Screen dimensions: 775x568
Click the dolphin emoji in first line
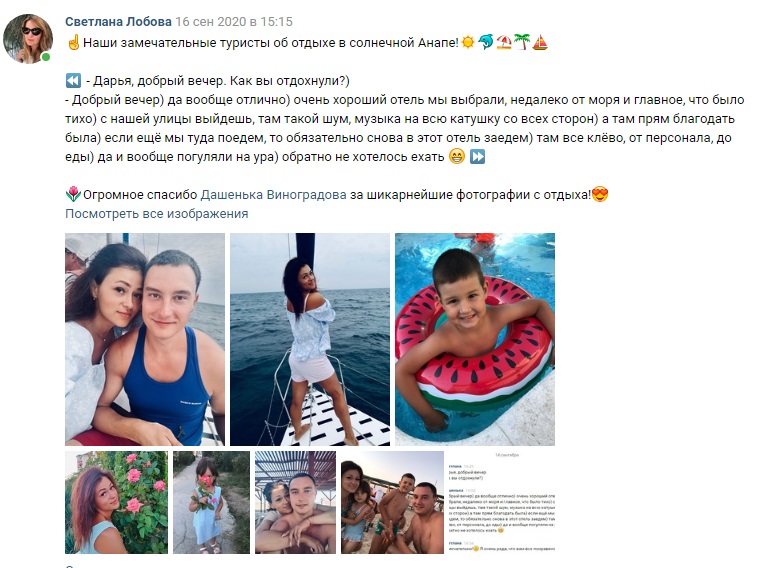click(486, 43)
